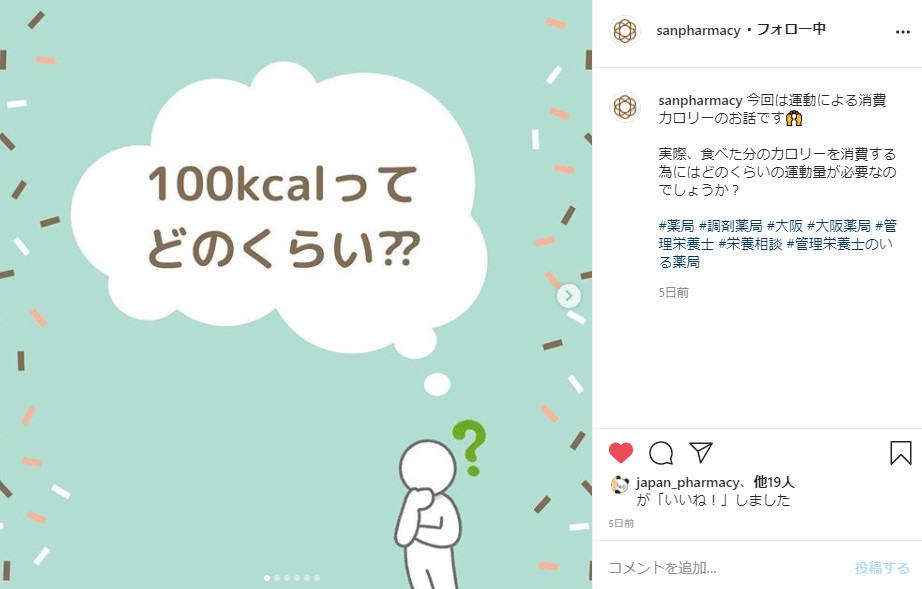Go to next carousel image arrow
Image resolution: width=922 pixels, height=589 pixels.
tap(569, 296)
